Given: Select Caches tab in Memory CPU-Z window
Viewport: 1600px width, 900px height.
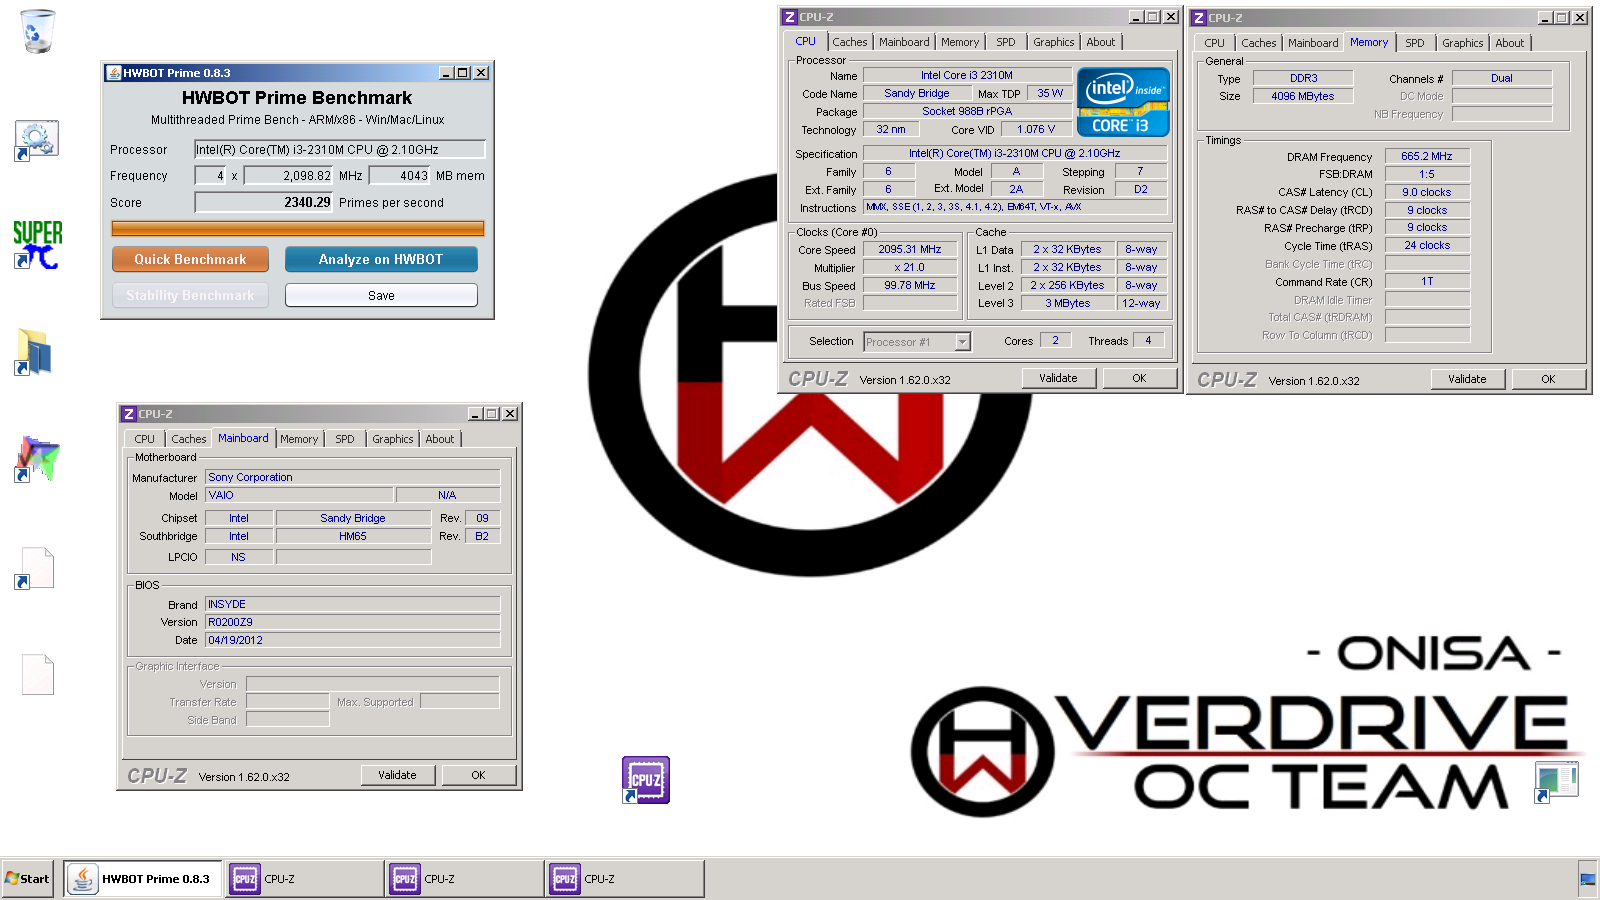Looking at the screenshot, I should tap(1259, 43).
